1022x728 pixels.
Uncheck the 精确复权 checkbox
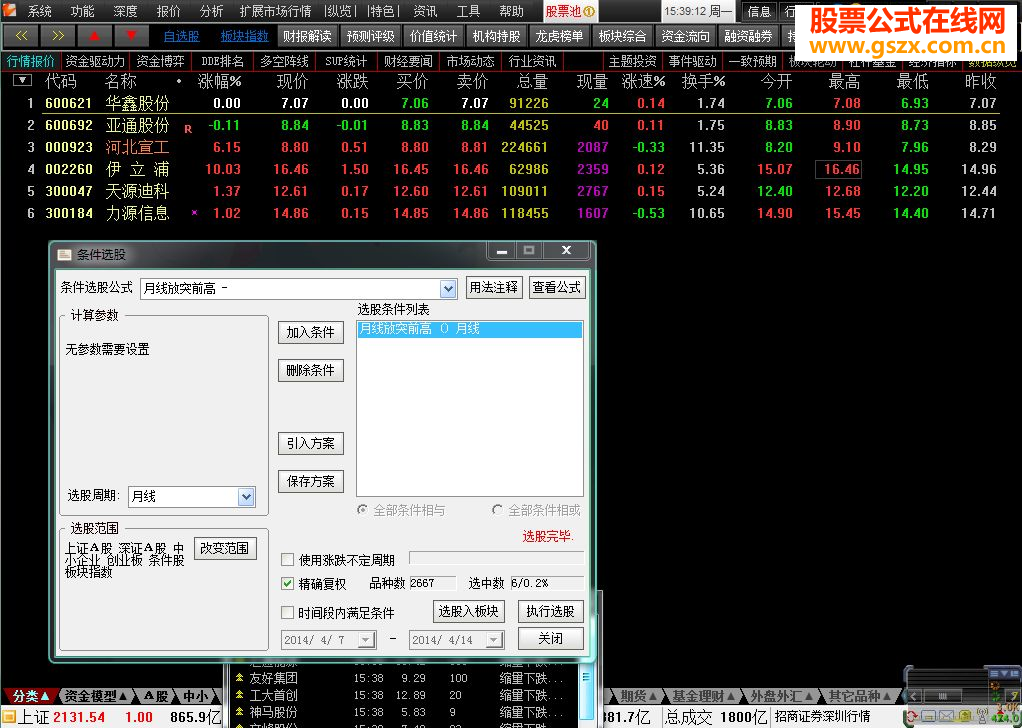[x=287, y=583]
